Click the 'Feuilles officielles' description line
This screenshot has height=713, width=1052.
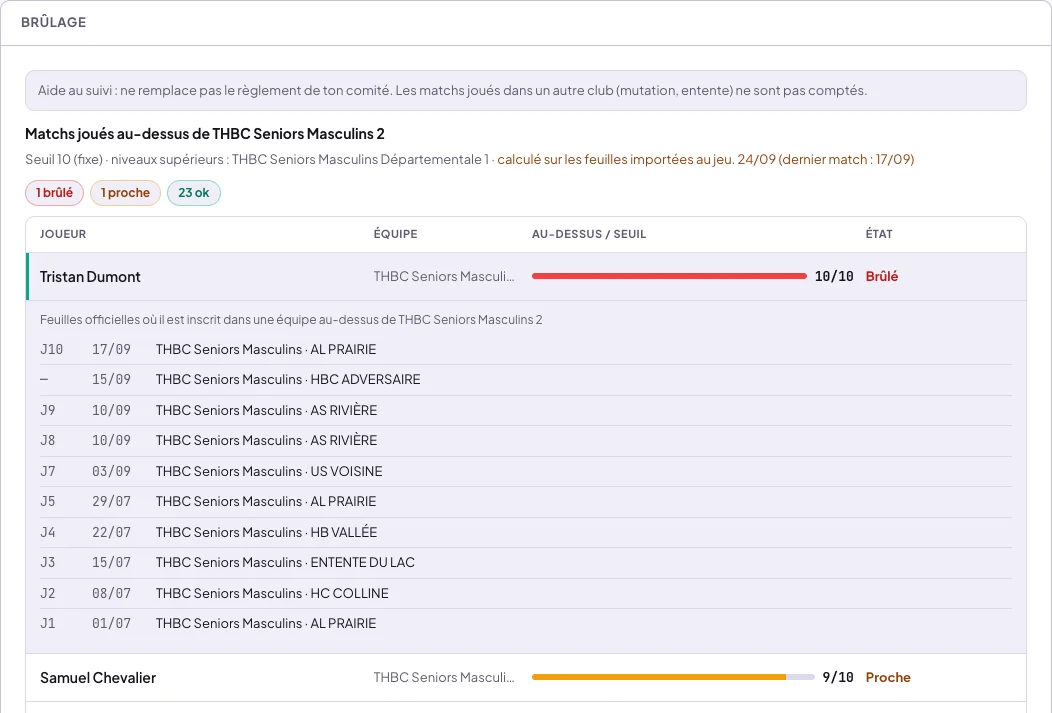click(291, 320)
